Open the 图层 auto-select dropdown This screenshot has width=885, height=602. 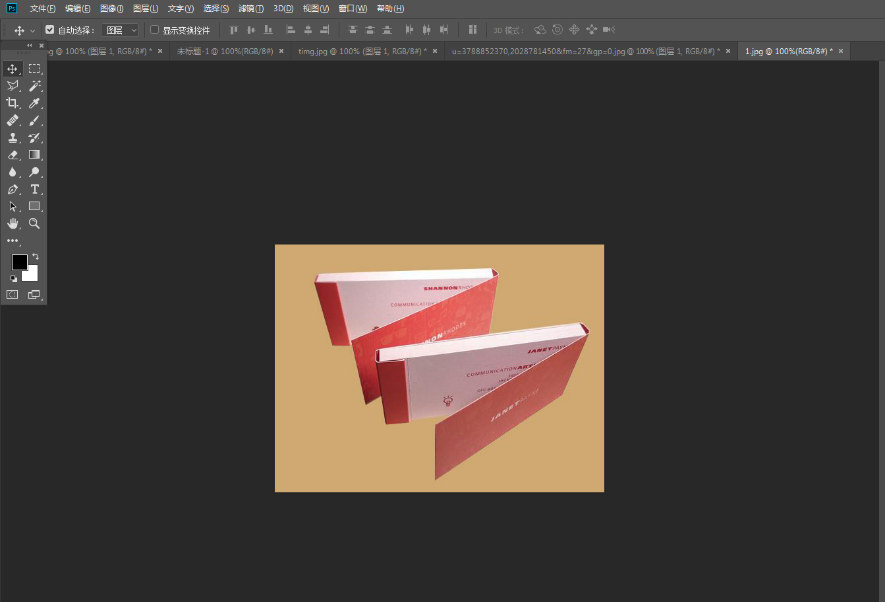click(x=121, y=30)
